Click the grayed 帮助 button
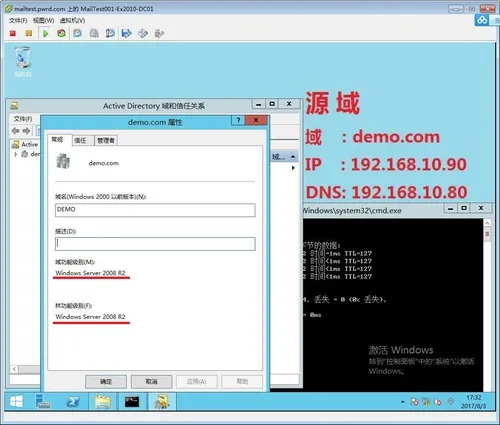The width and height of the screenshot is (500, 425). 242,382
